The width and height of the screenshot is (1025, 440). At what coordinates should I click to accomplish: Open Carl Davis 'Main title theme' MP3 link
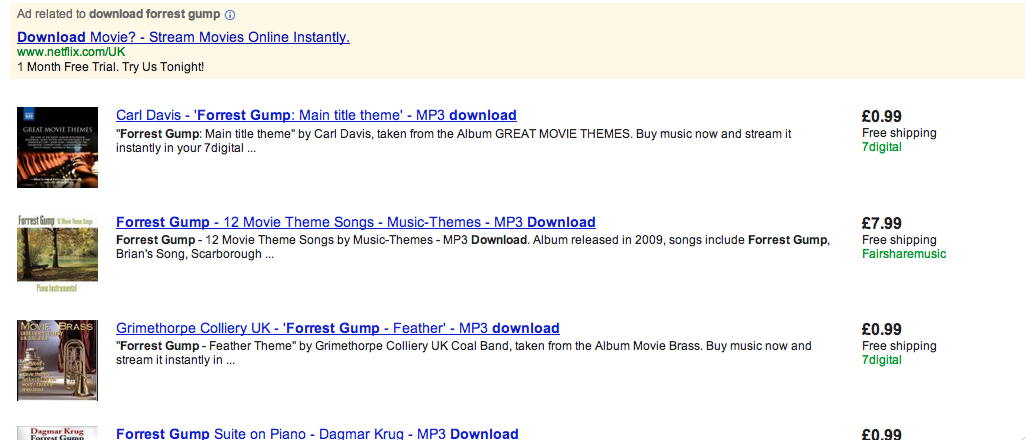point(316,115)
